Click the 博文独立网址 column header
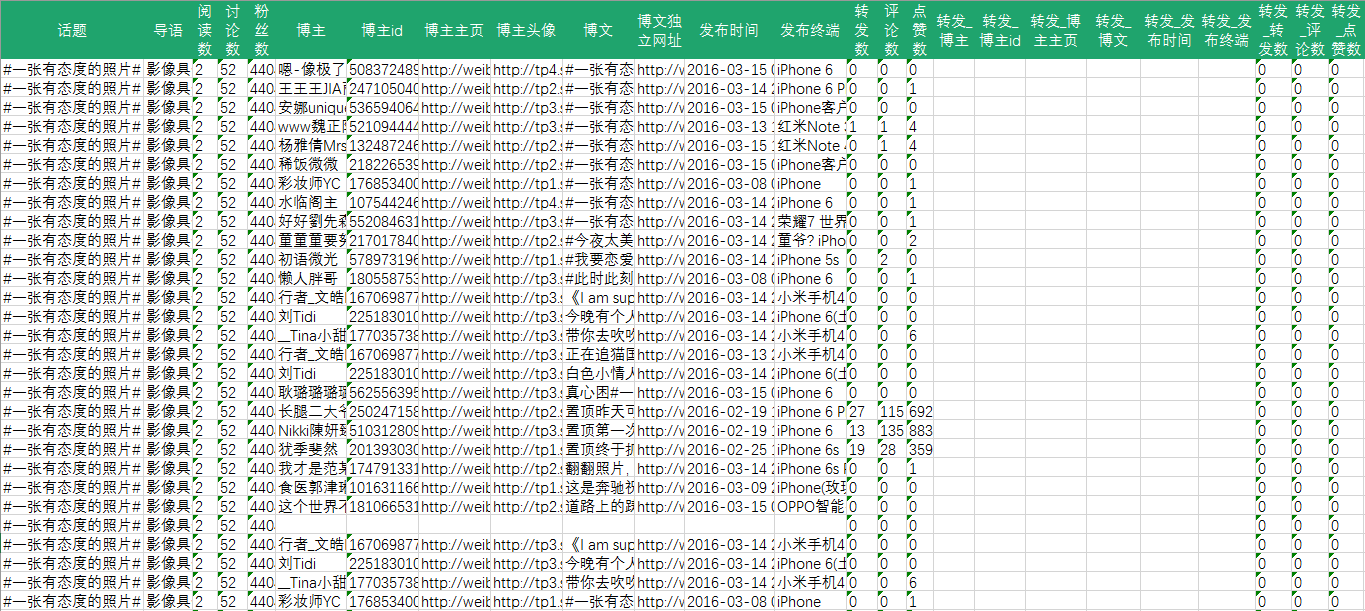 click(659, 30)
